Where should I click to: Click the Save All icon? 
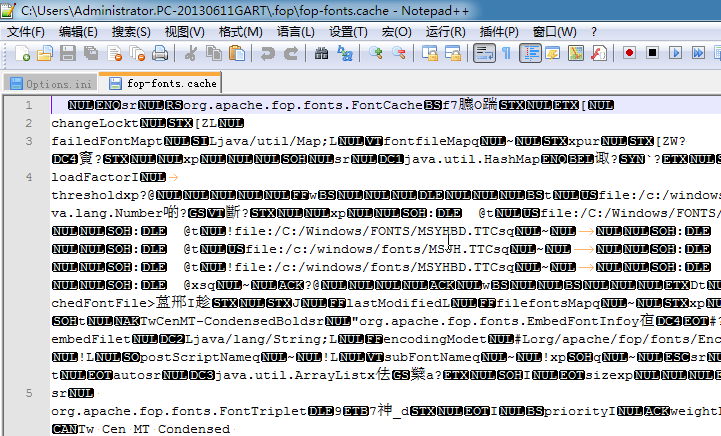[91, 53]
